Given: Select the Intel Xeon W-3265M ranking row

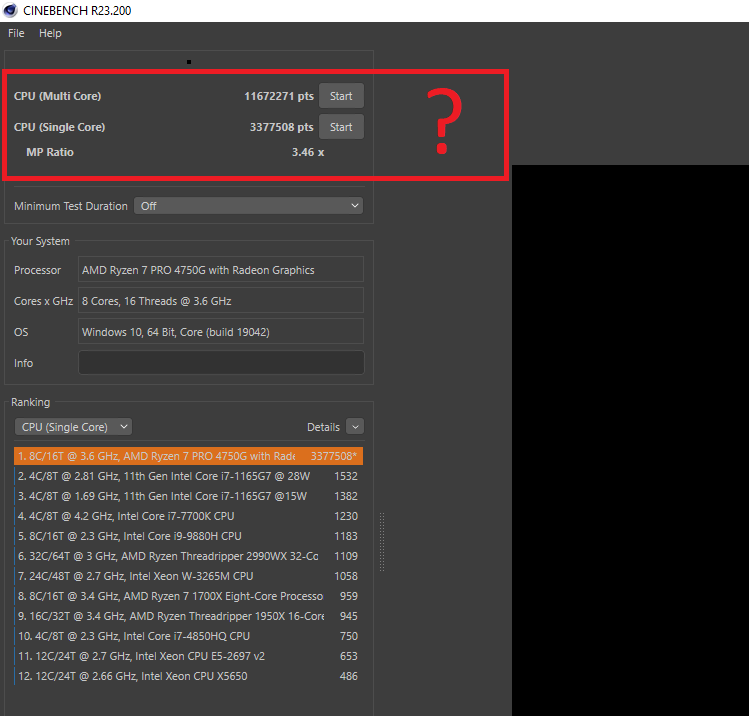Looking at the screenshot, I should [x=188, y=577].
